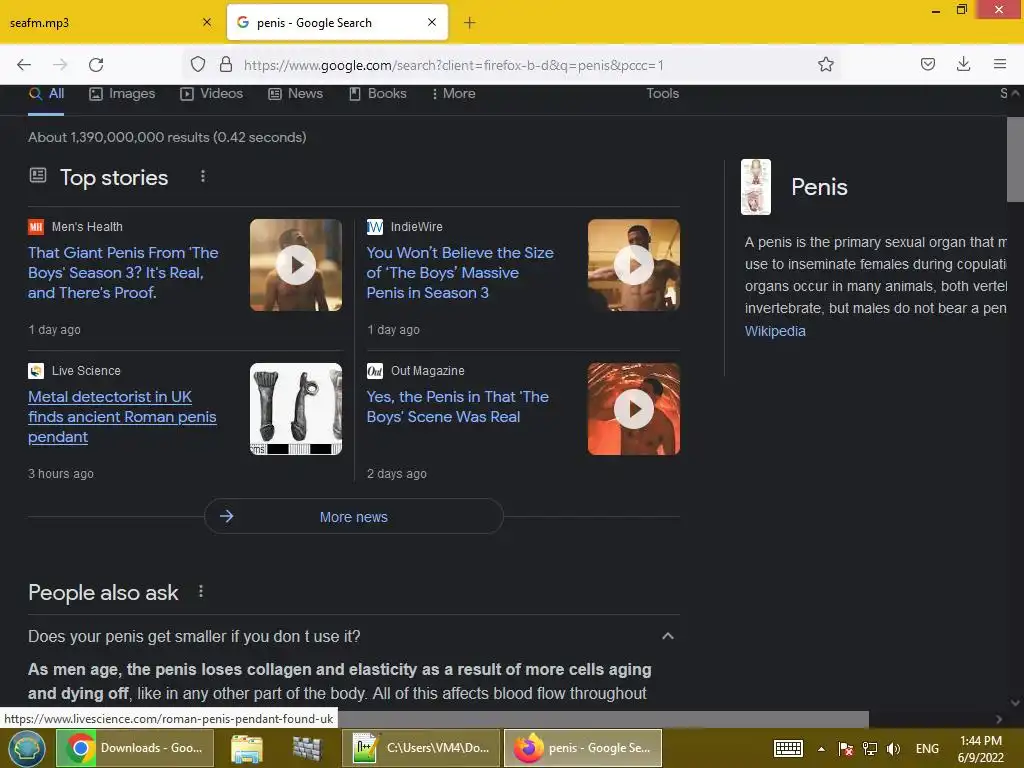The width and height of the screenshot is (1024, 768).
Task: Open the brick wall taskbar application
Action: [x=307, y=749]
